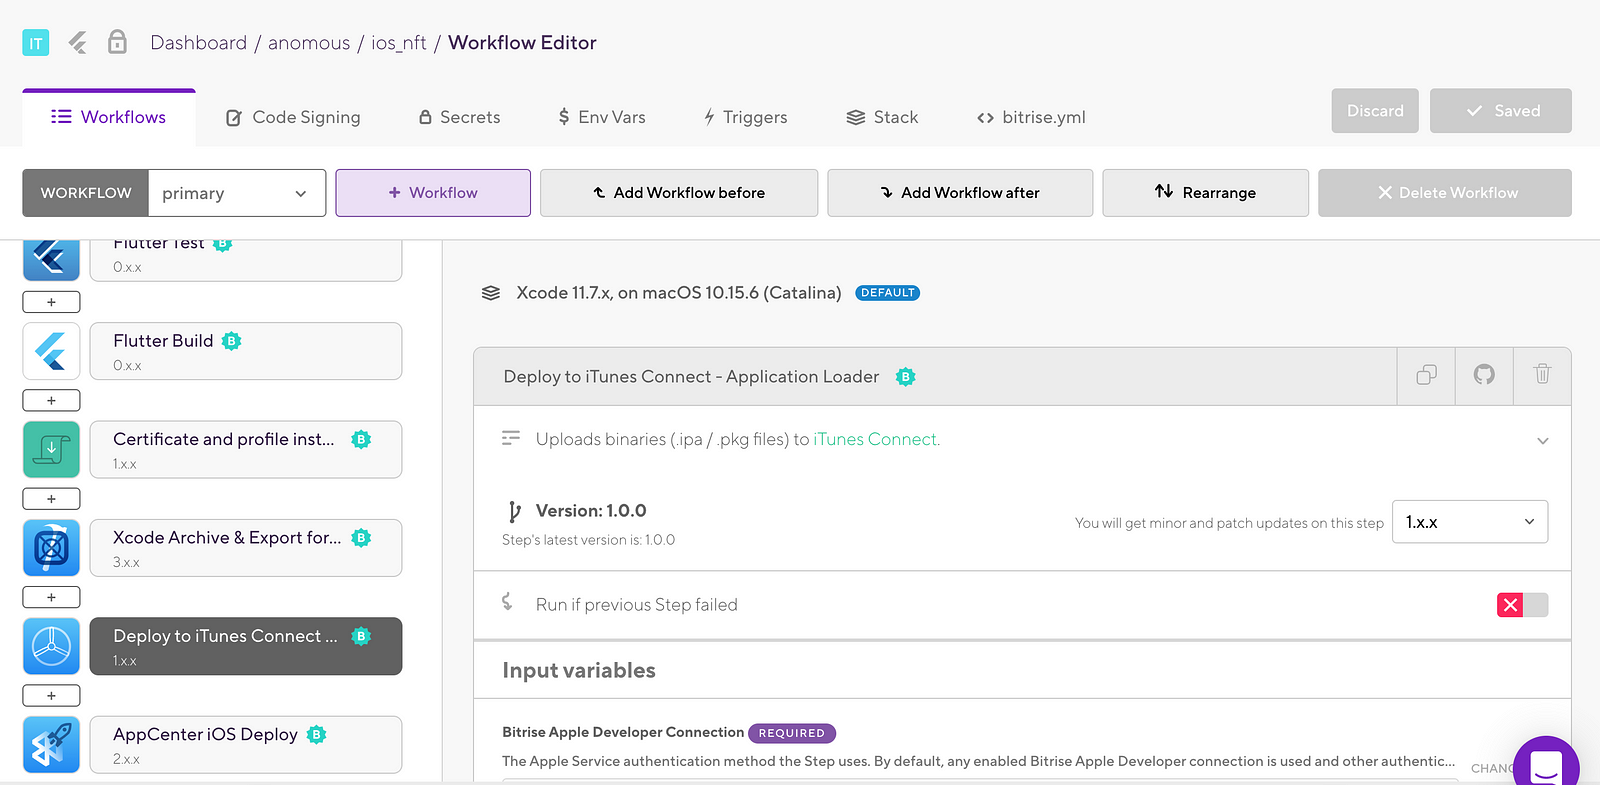Select the Flutter Test step card
Viewport: 1600px width, 785px height.
pos(246,261)
